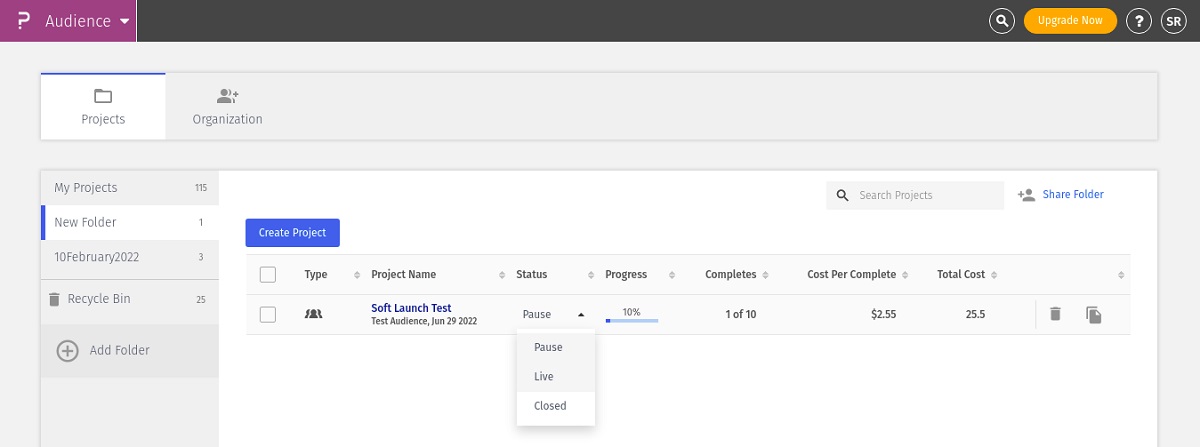Viewport: 1200px width, 447px height.
Task: Click the Share Folder person icon
Action: click(x=1026, y=195)
